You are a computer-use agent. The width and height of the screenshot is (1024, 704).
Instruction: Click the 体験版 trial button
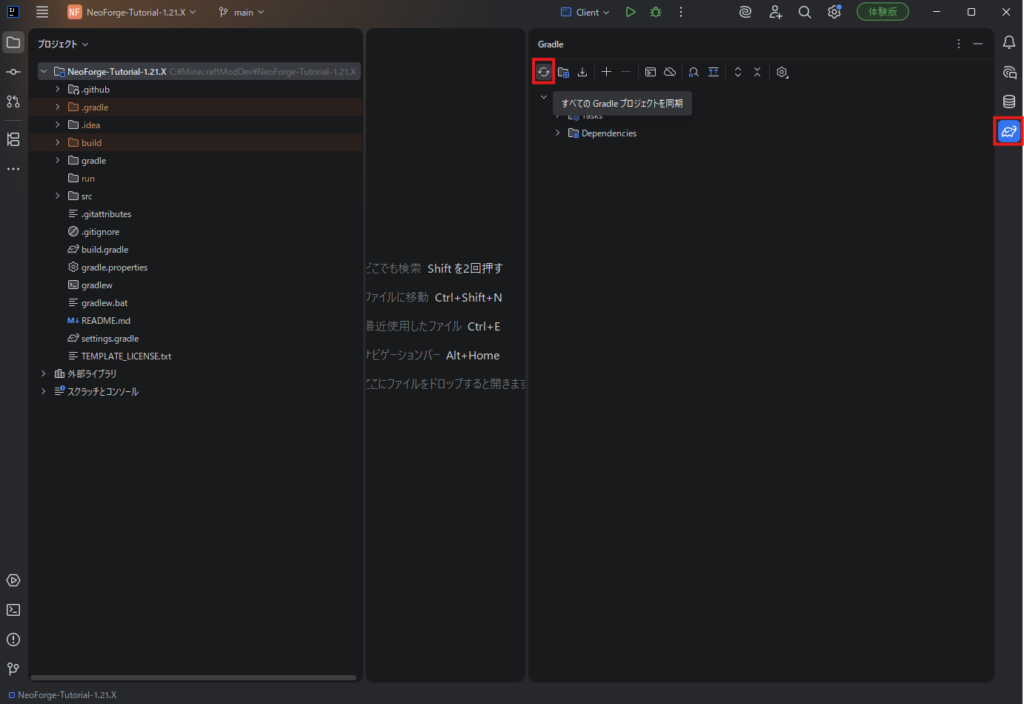pos(882,12)
